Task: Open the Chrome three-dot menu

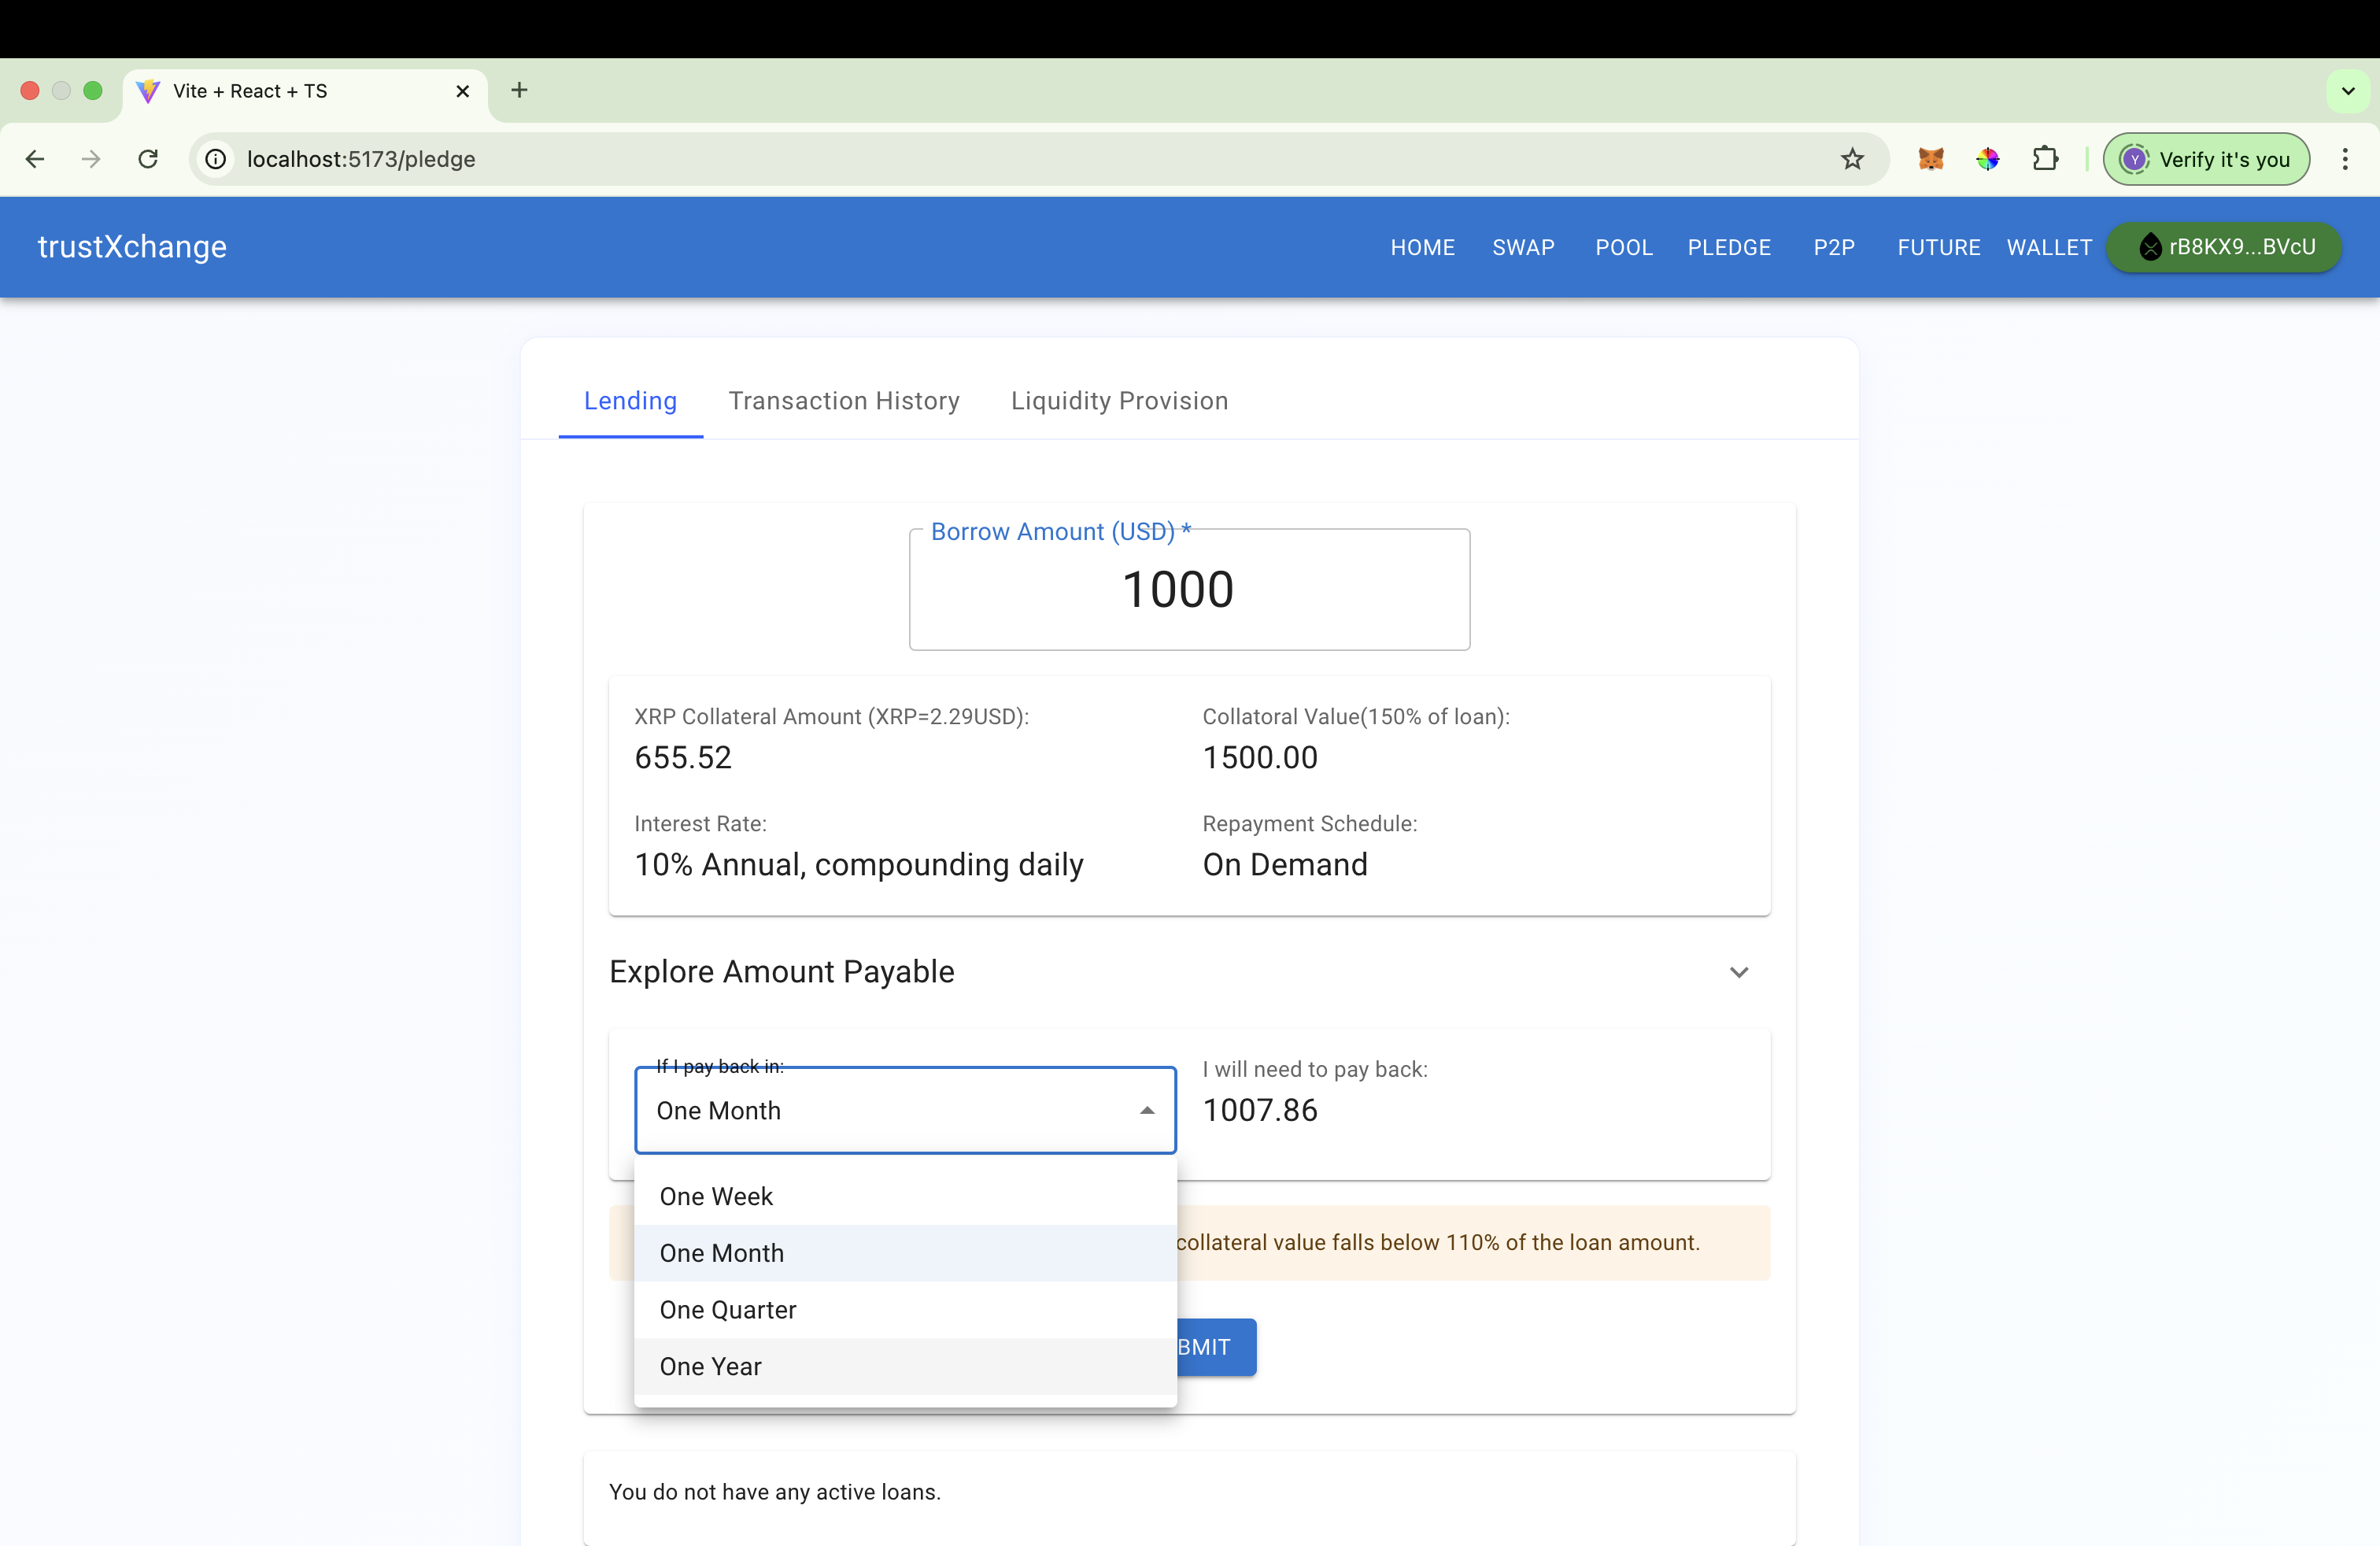Action: 2344,159
